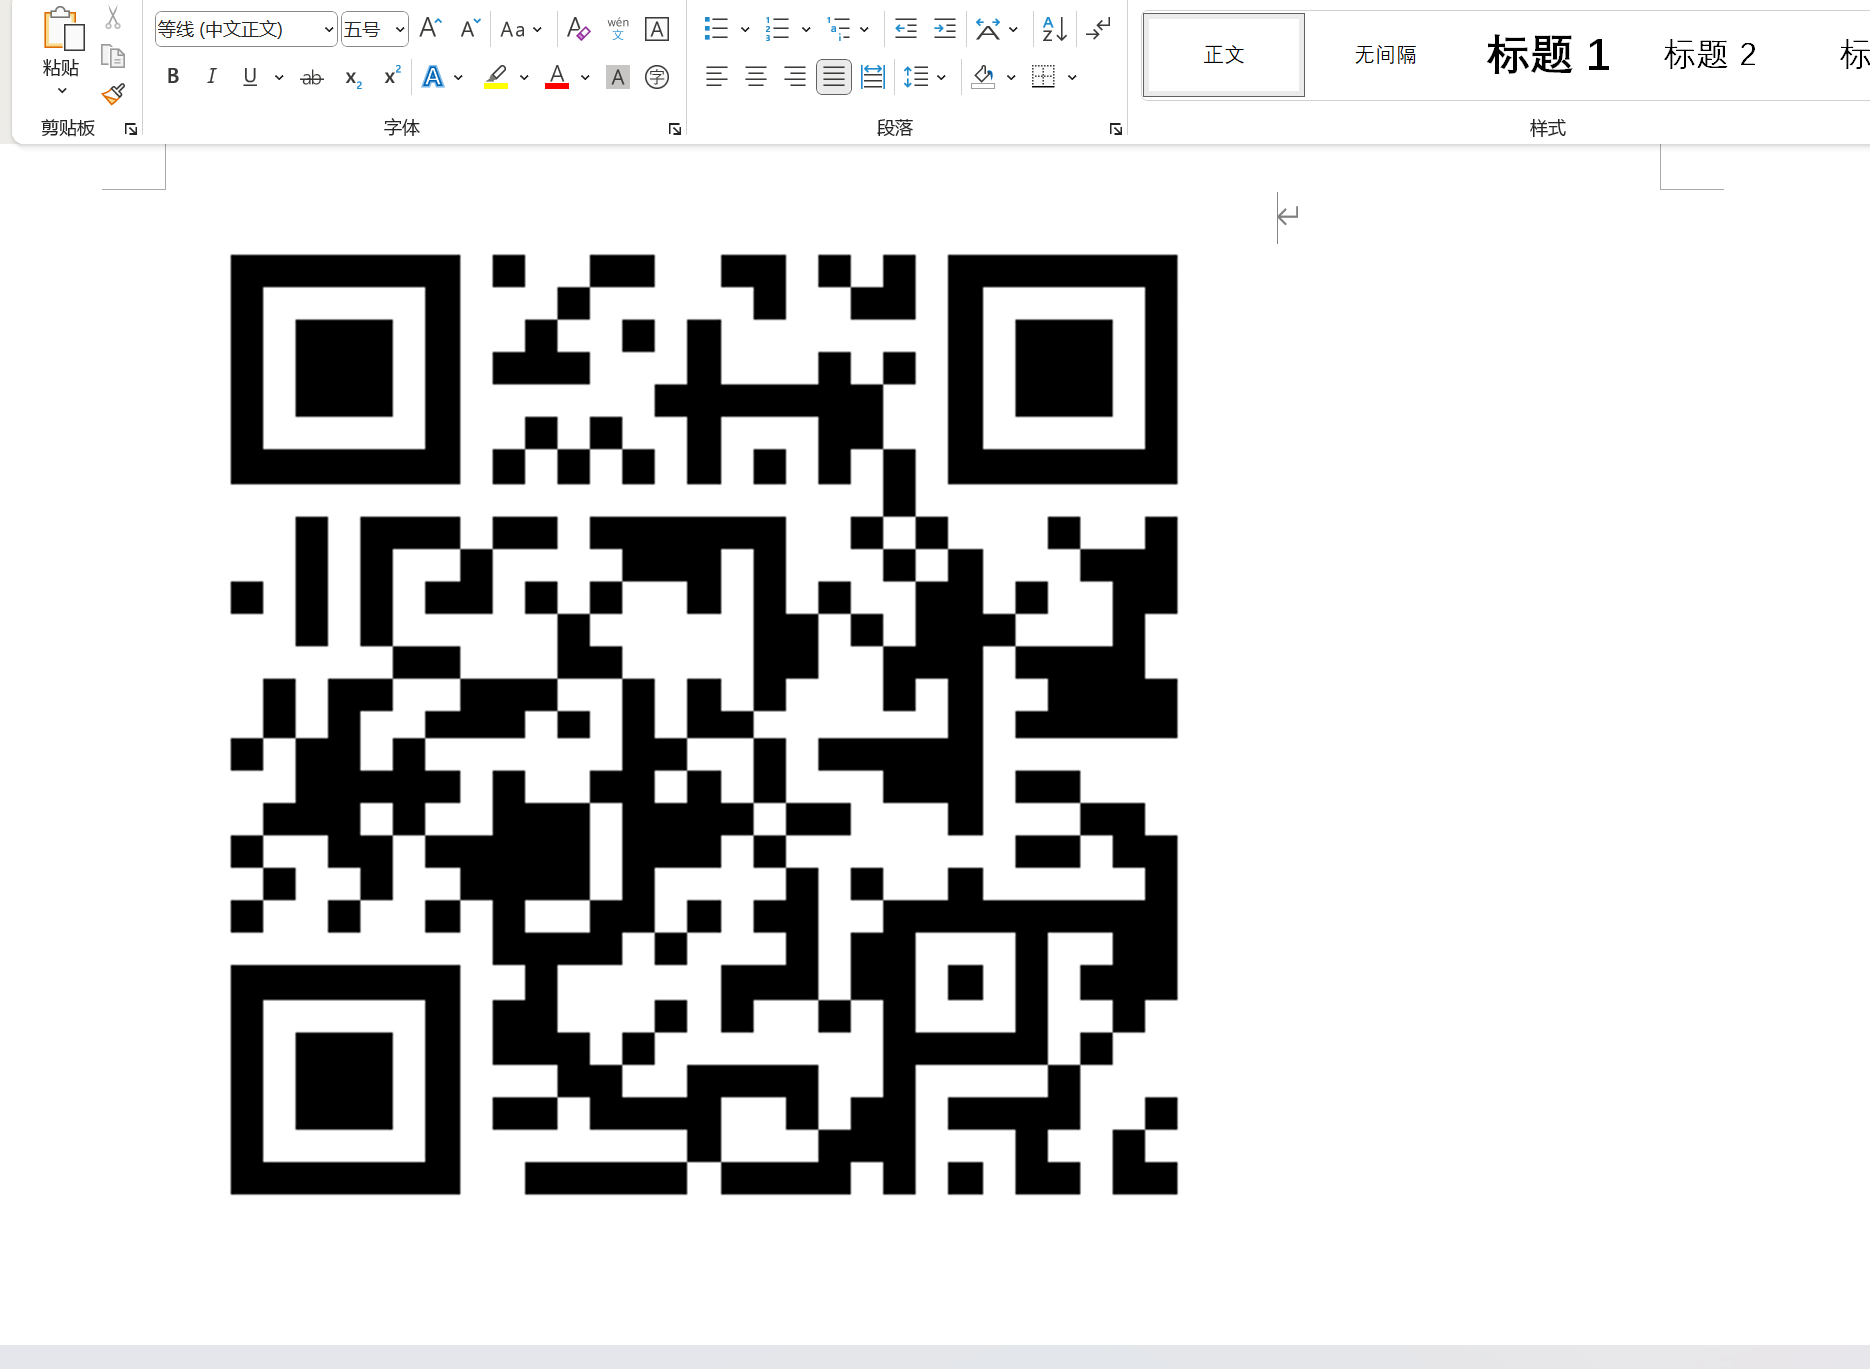Click the Cut scissors icon
The width and height of the screenshot is (1870, 1369).
[113, 19]
